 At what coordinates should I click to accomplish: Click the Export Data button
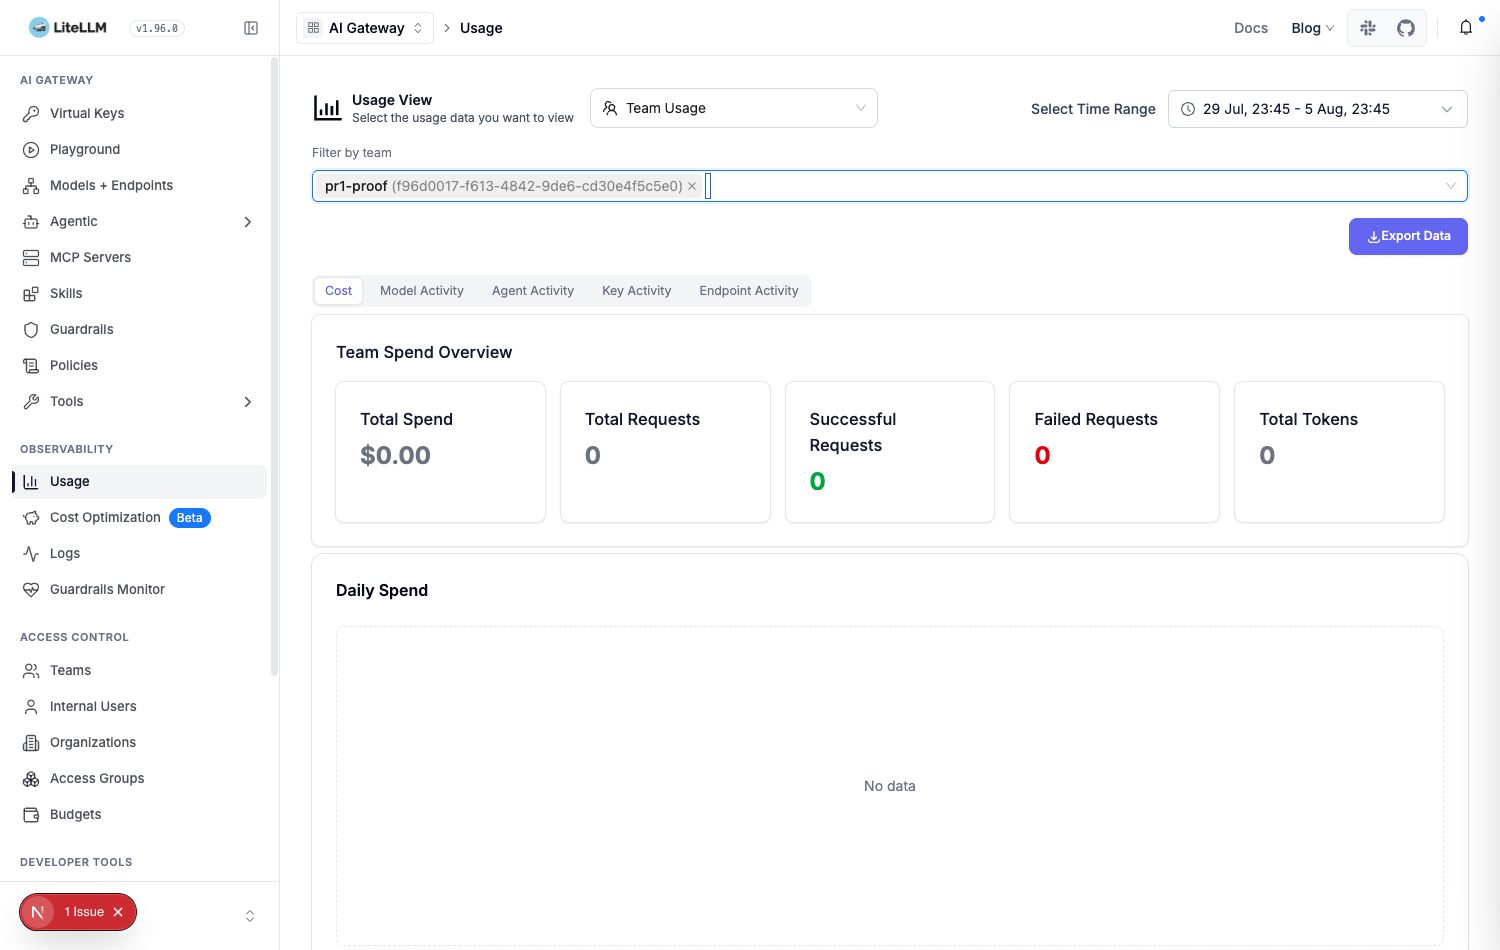point(1408,236)
